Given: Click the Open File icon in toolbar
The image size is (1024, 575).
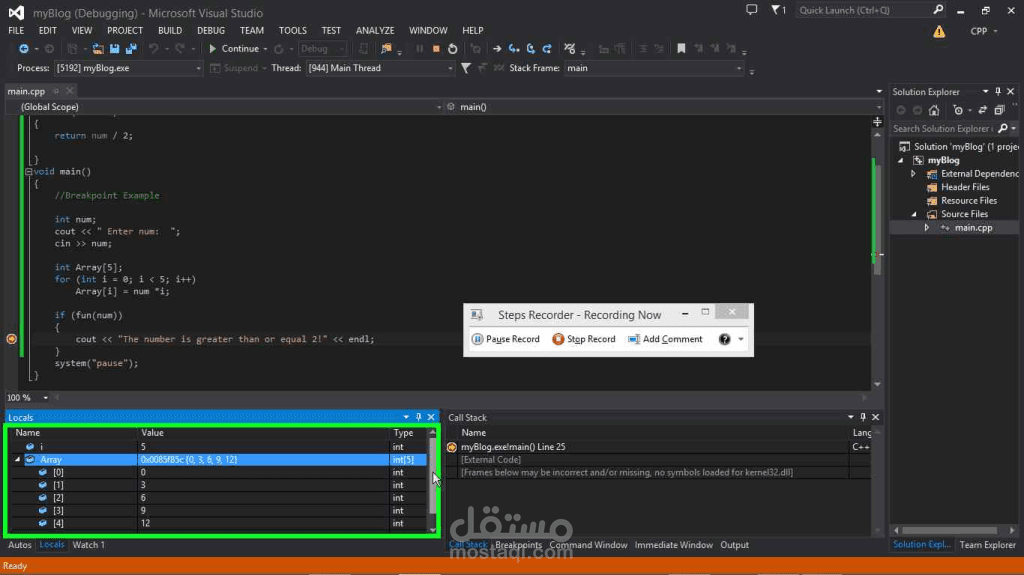Looking at the screenshot, I should tap(97, 49).
